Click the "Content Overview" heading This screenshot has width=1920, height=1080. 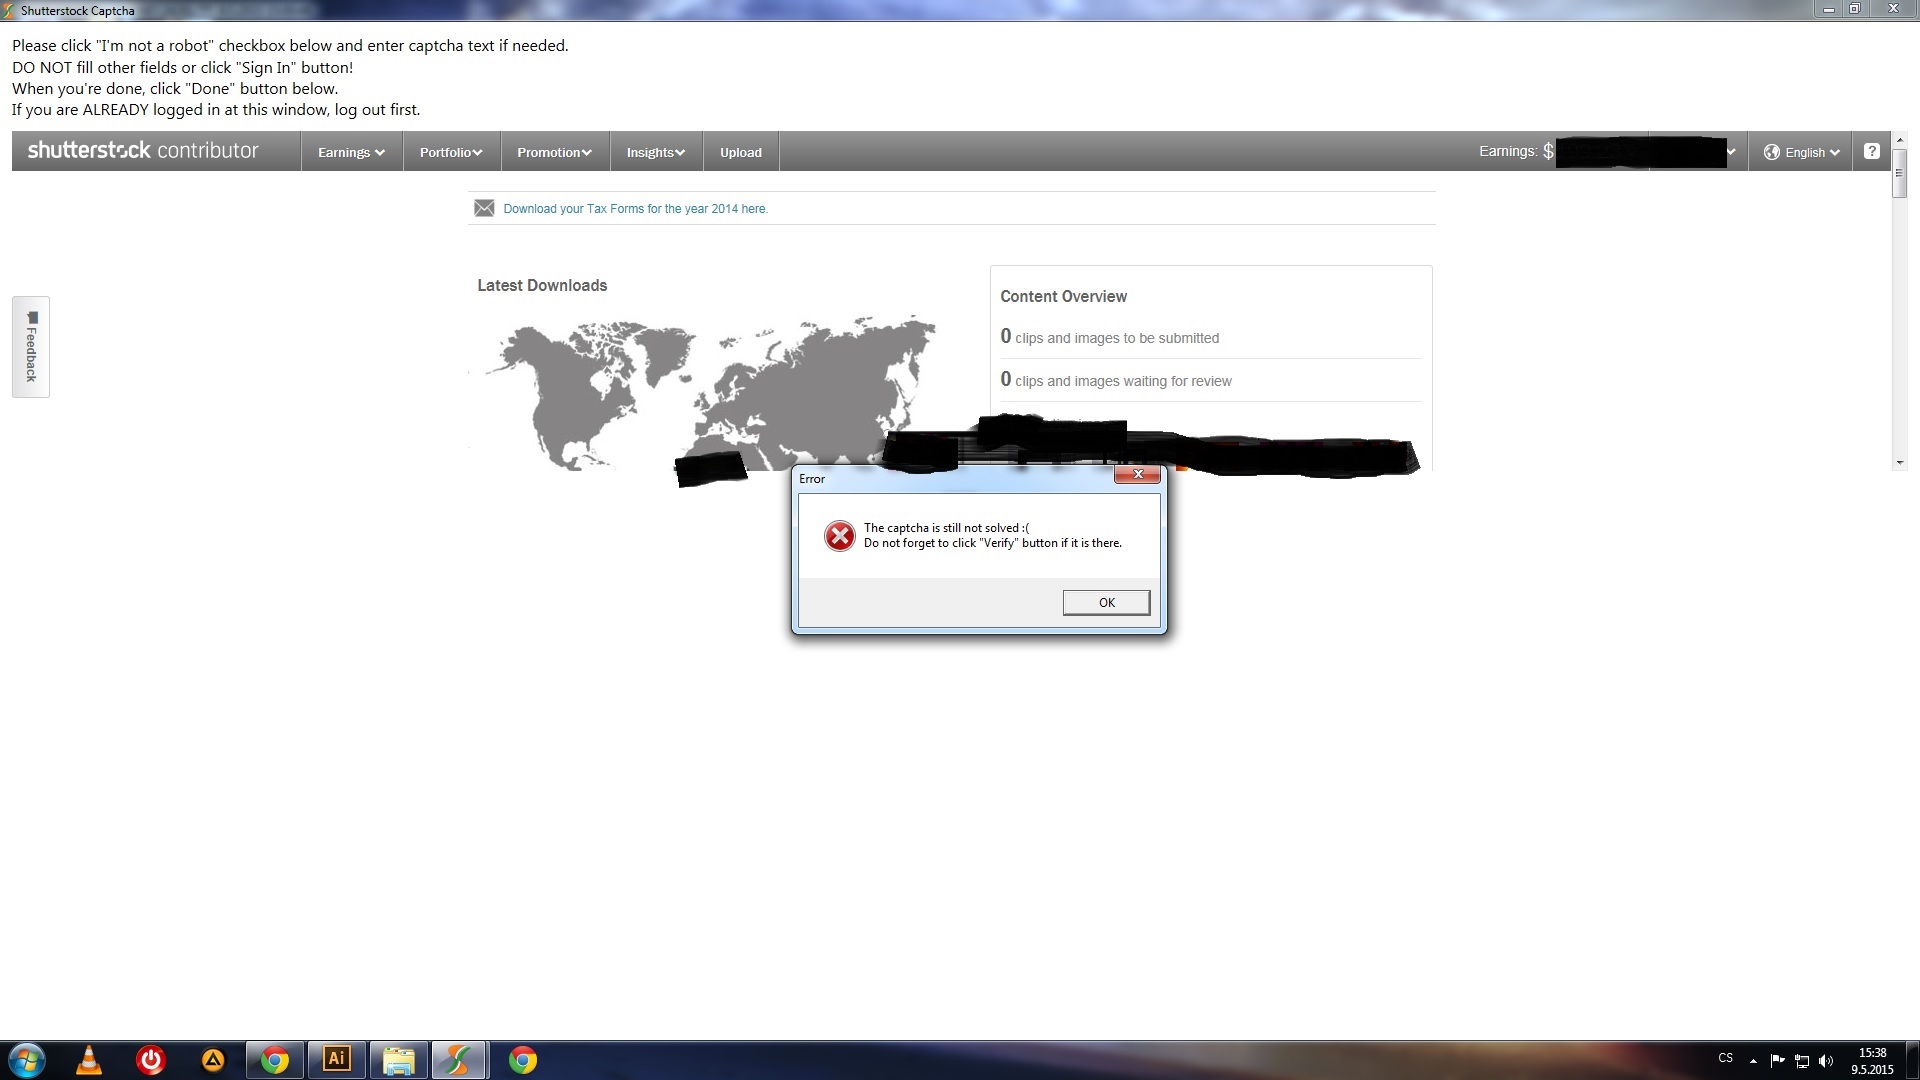tap(1063, 296)
